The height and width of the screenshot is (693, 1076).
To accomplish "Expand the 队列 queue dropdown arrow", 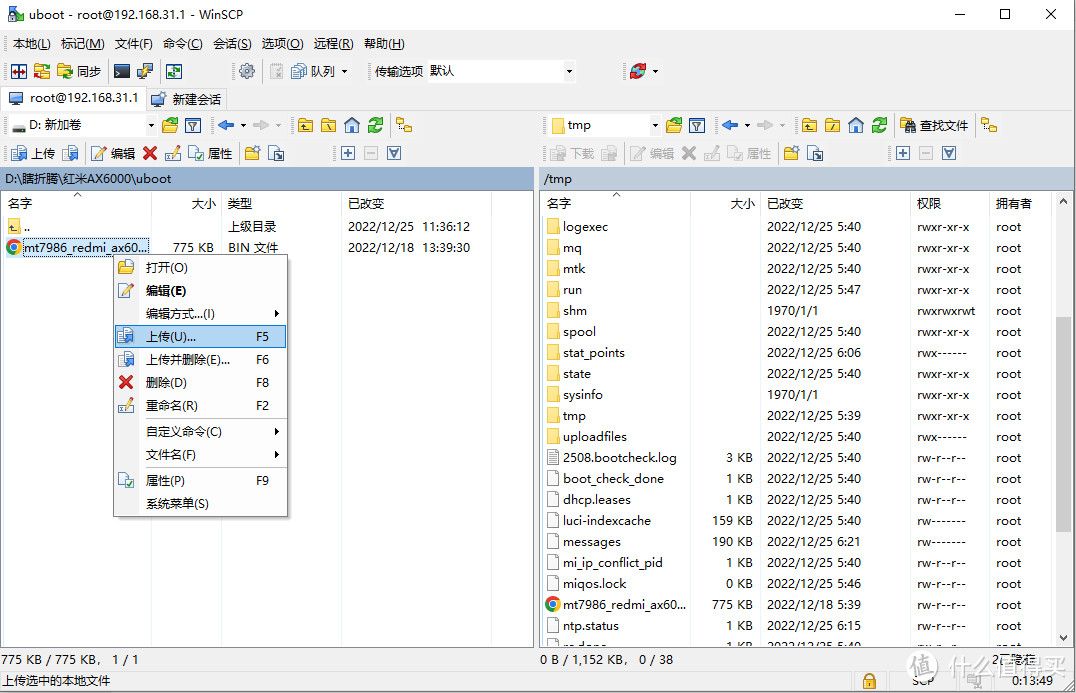I will tap(344, 71).
